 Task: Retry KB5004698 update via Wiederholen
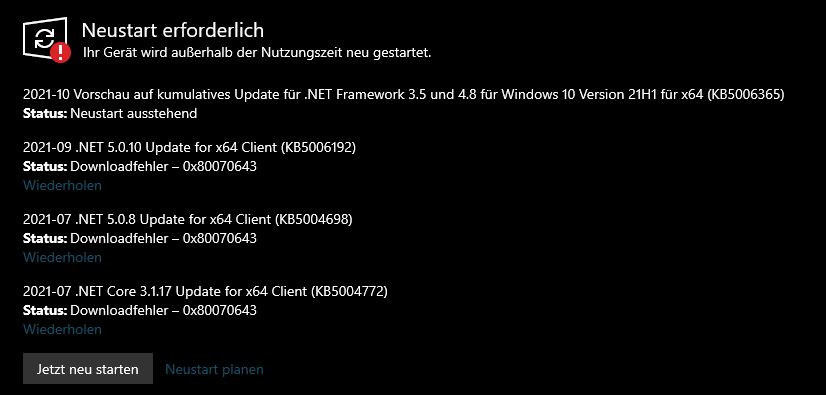point(62,258)
